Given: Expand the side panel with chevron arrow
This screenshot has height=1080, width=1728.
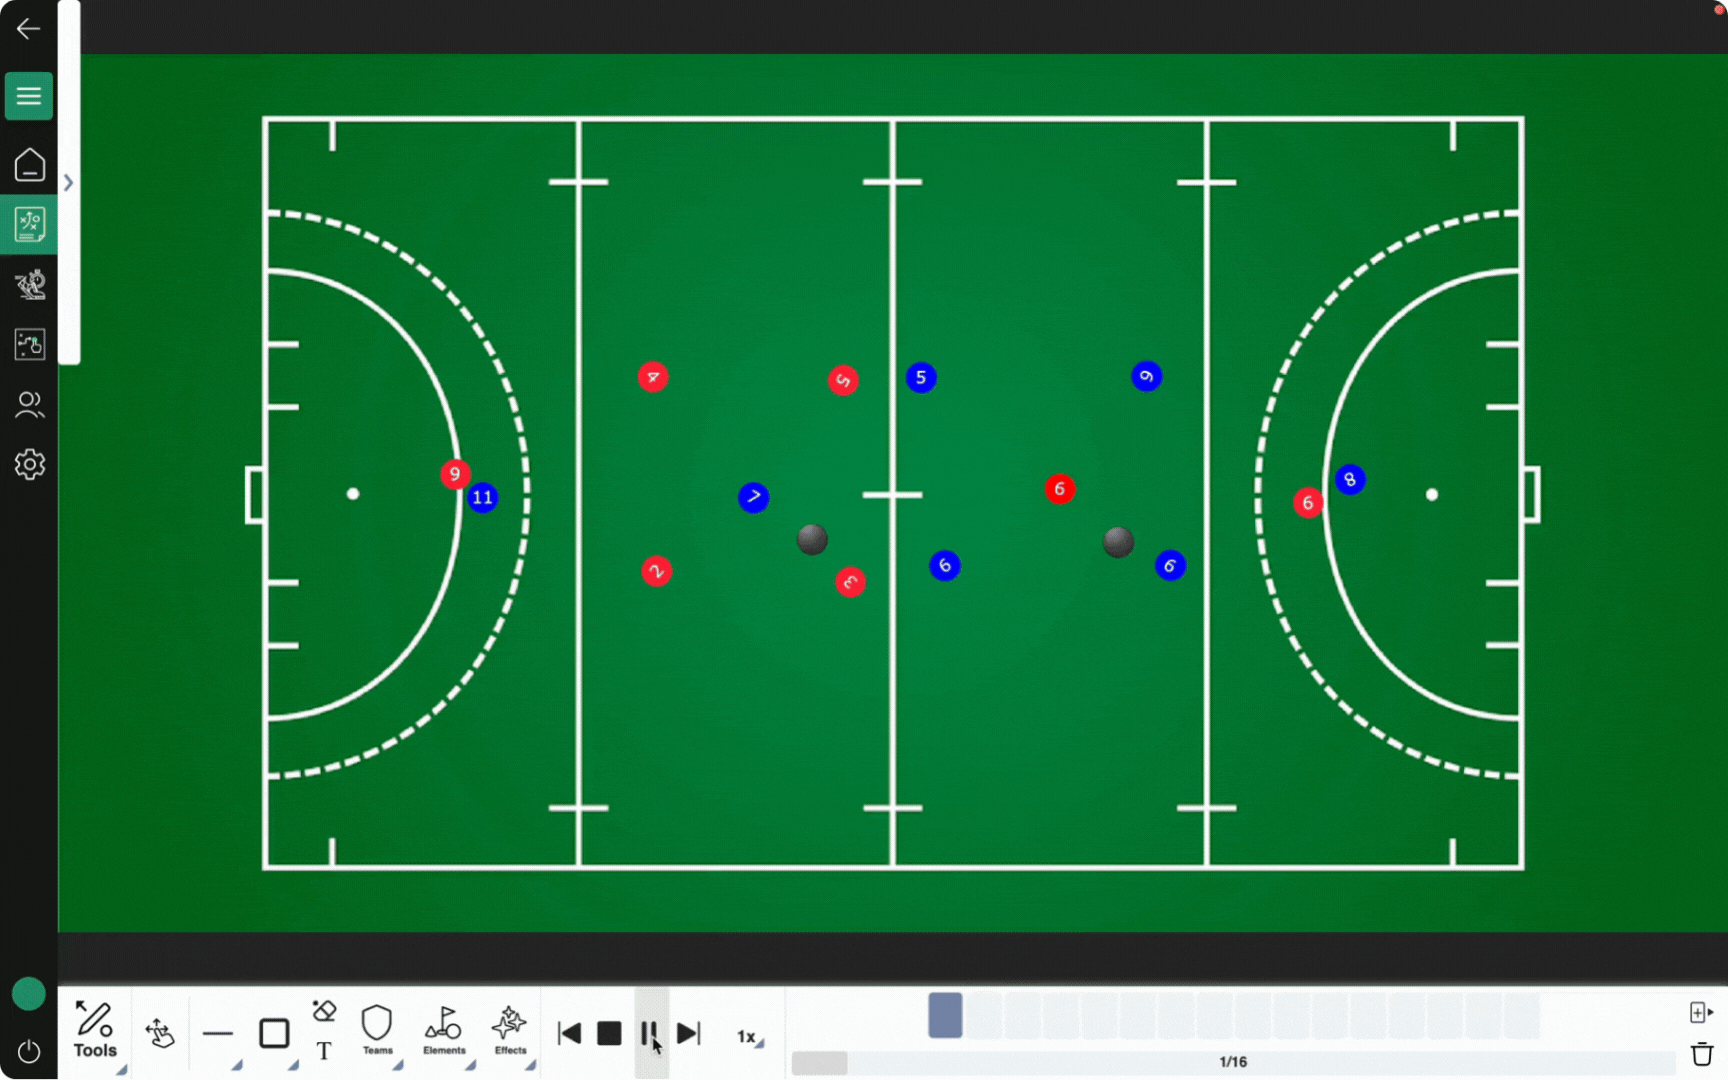Looking at the screenshot, I should point(68,183).
